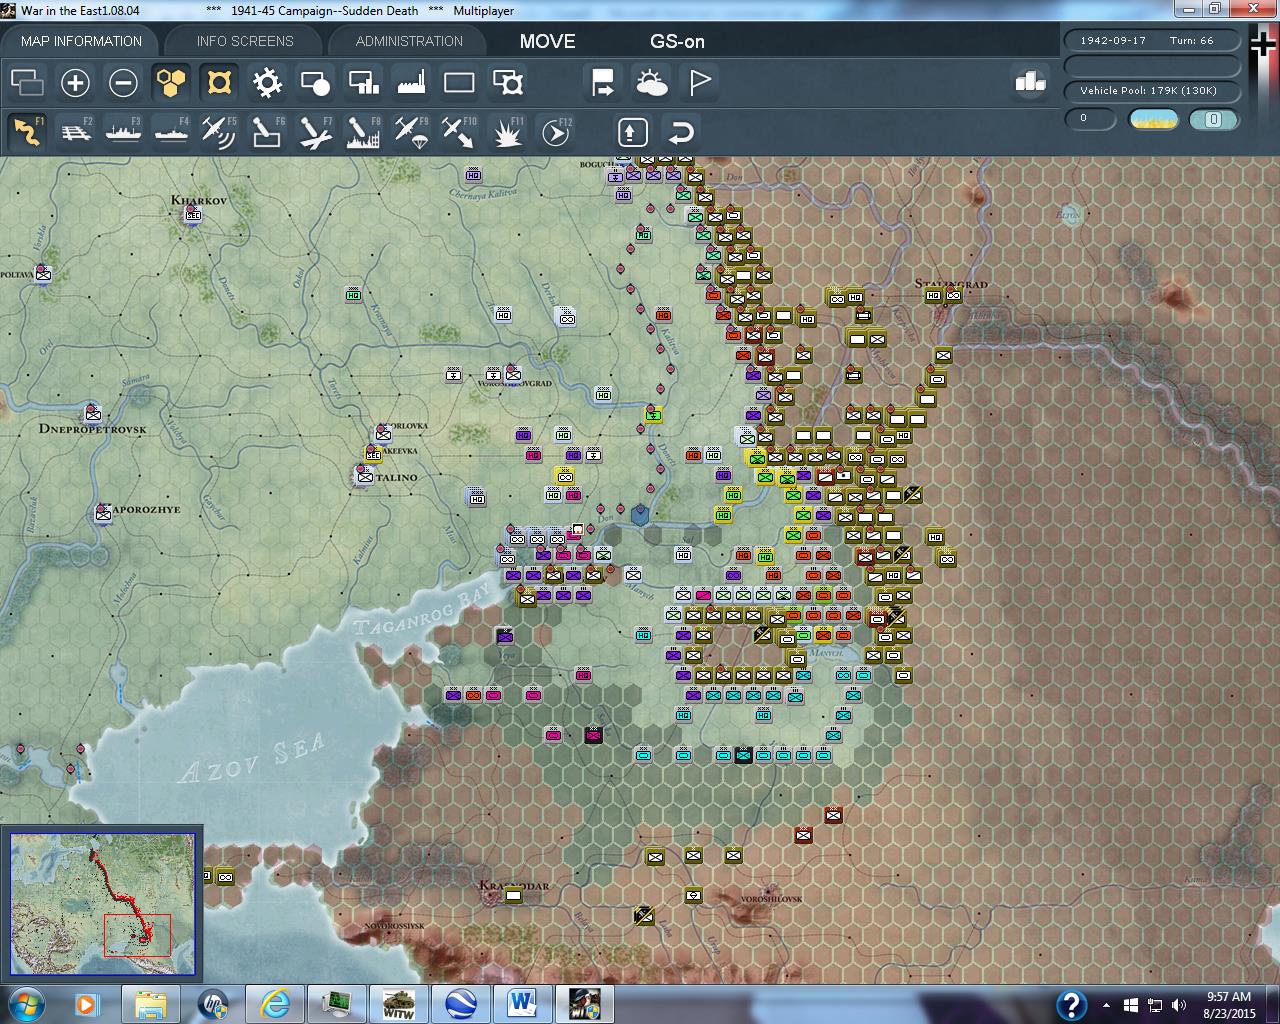Open File Explorer folder on taskbar

(x=150, y=1004)
